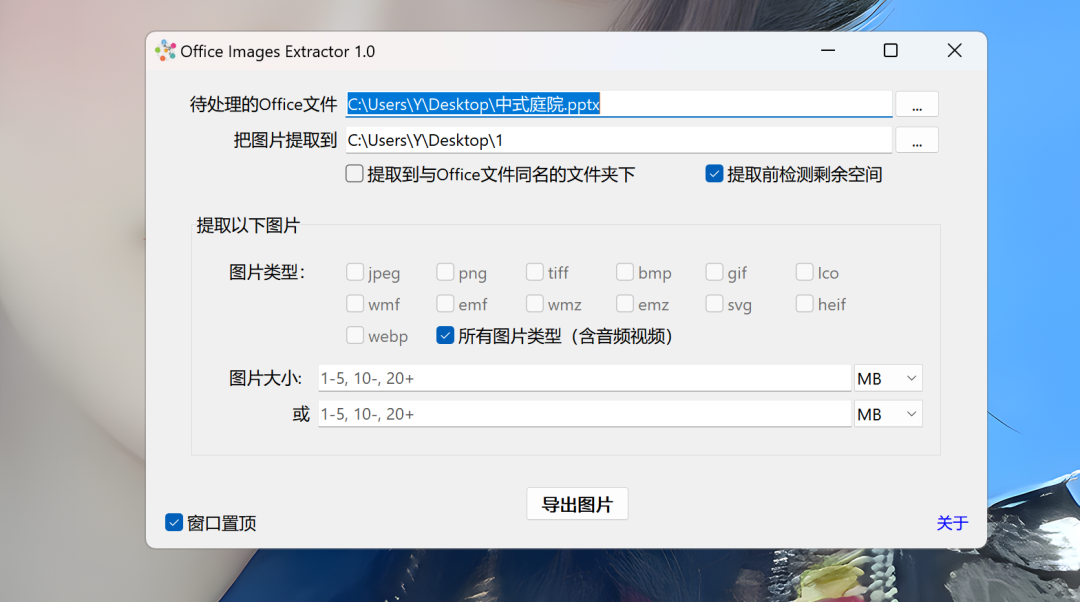Browse for the image output folder
Image resolution: width=1080 pixels, height=602 pixels.
(917, 141)
